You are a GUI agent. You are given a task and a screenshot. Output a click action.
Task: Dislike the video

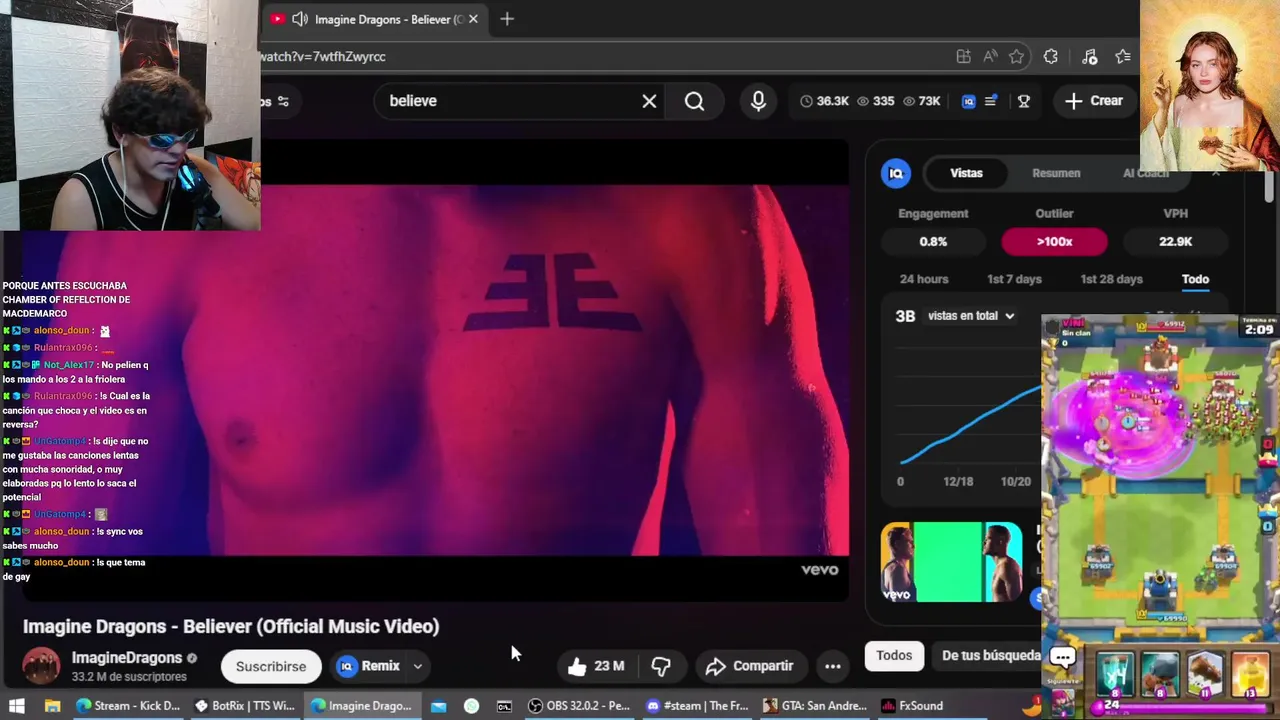click(x=661, y=666)
